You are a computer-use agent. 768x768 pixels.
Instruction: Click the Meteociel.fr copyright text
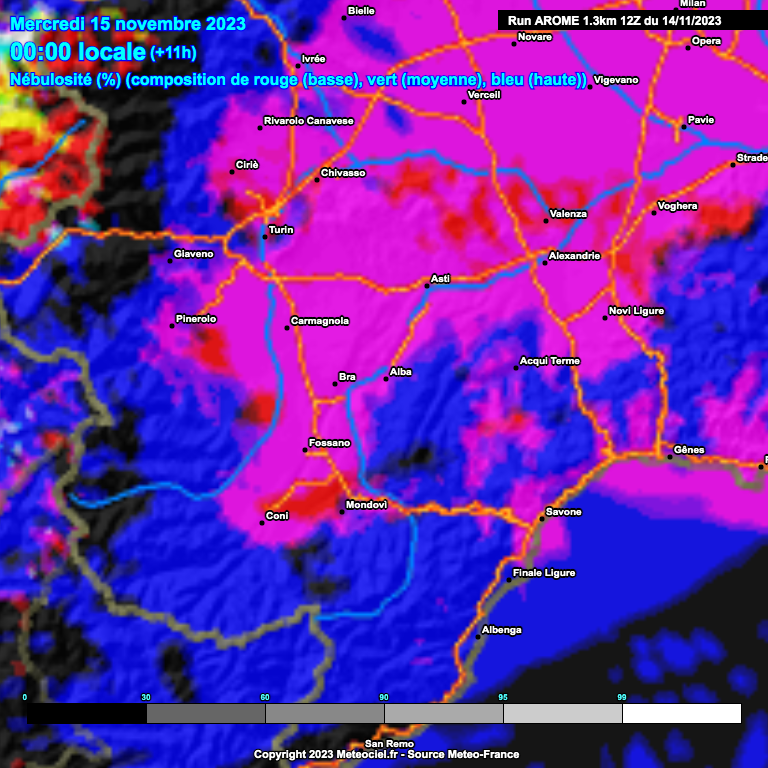(386, 754)
